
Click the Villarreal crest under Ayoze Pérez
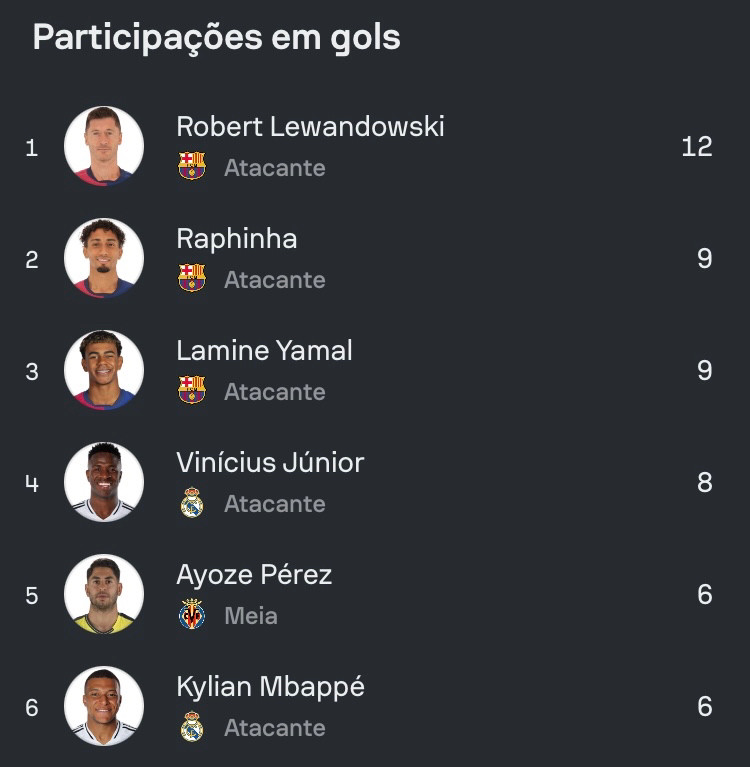point(192,614)
